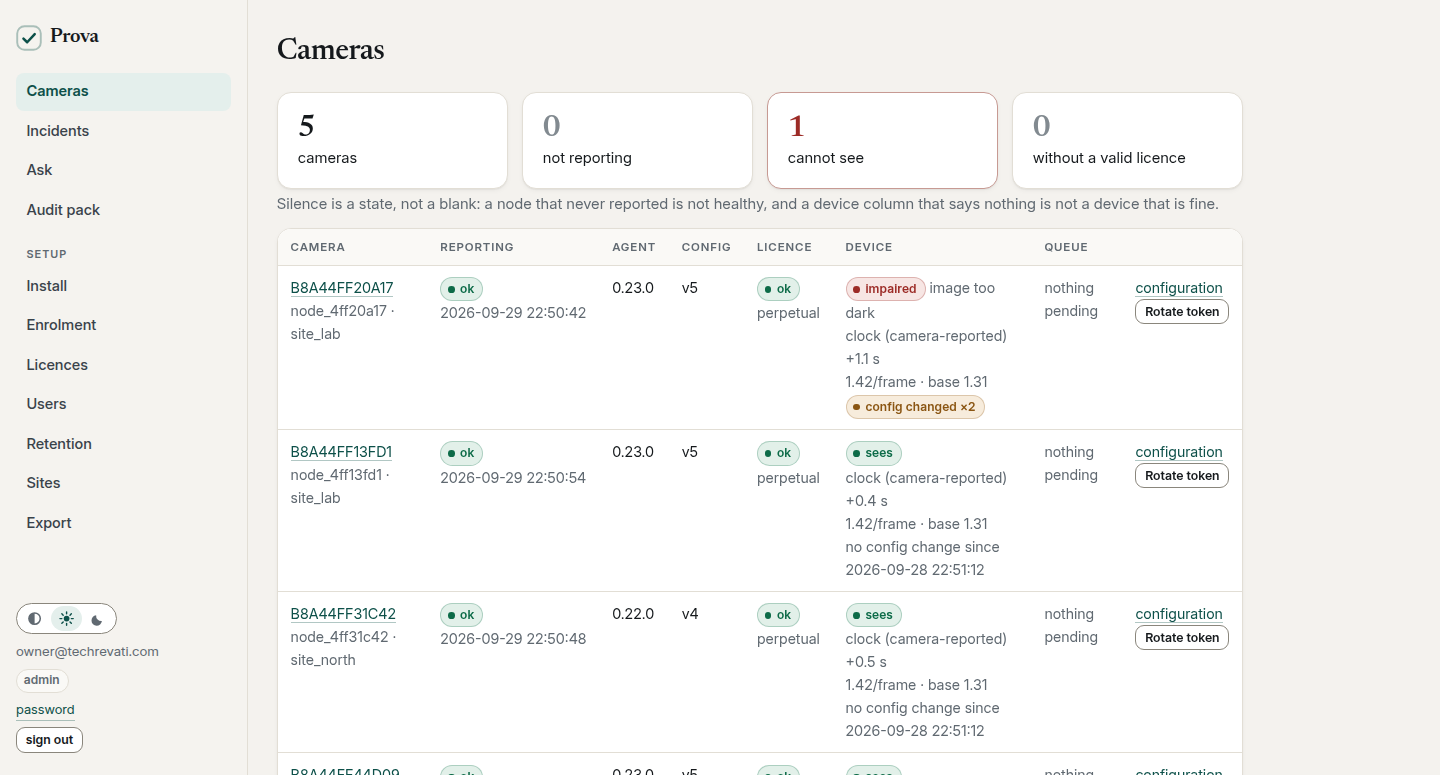This screenshot has height=775, width=1440.
Task: Rotate token for camera B8A44FF20A17
Action: point(1182,311)
